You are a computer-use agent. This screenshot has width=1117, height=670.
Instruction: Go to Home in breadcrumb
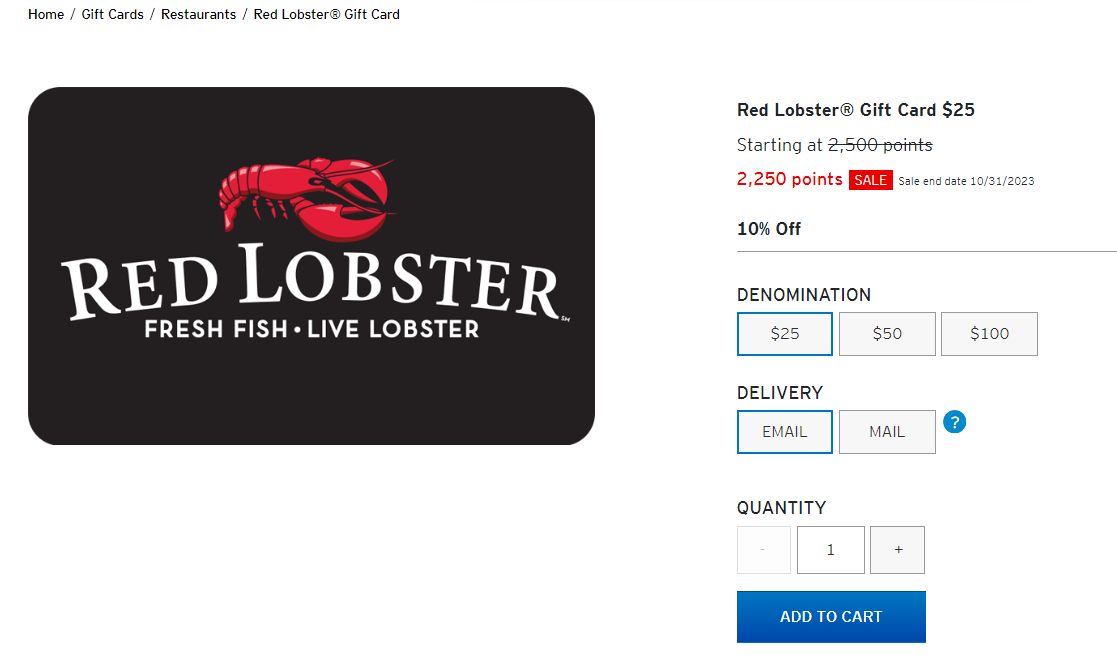click(46, 15)
